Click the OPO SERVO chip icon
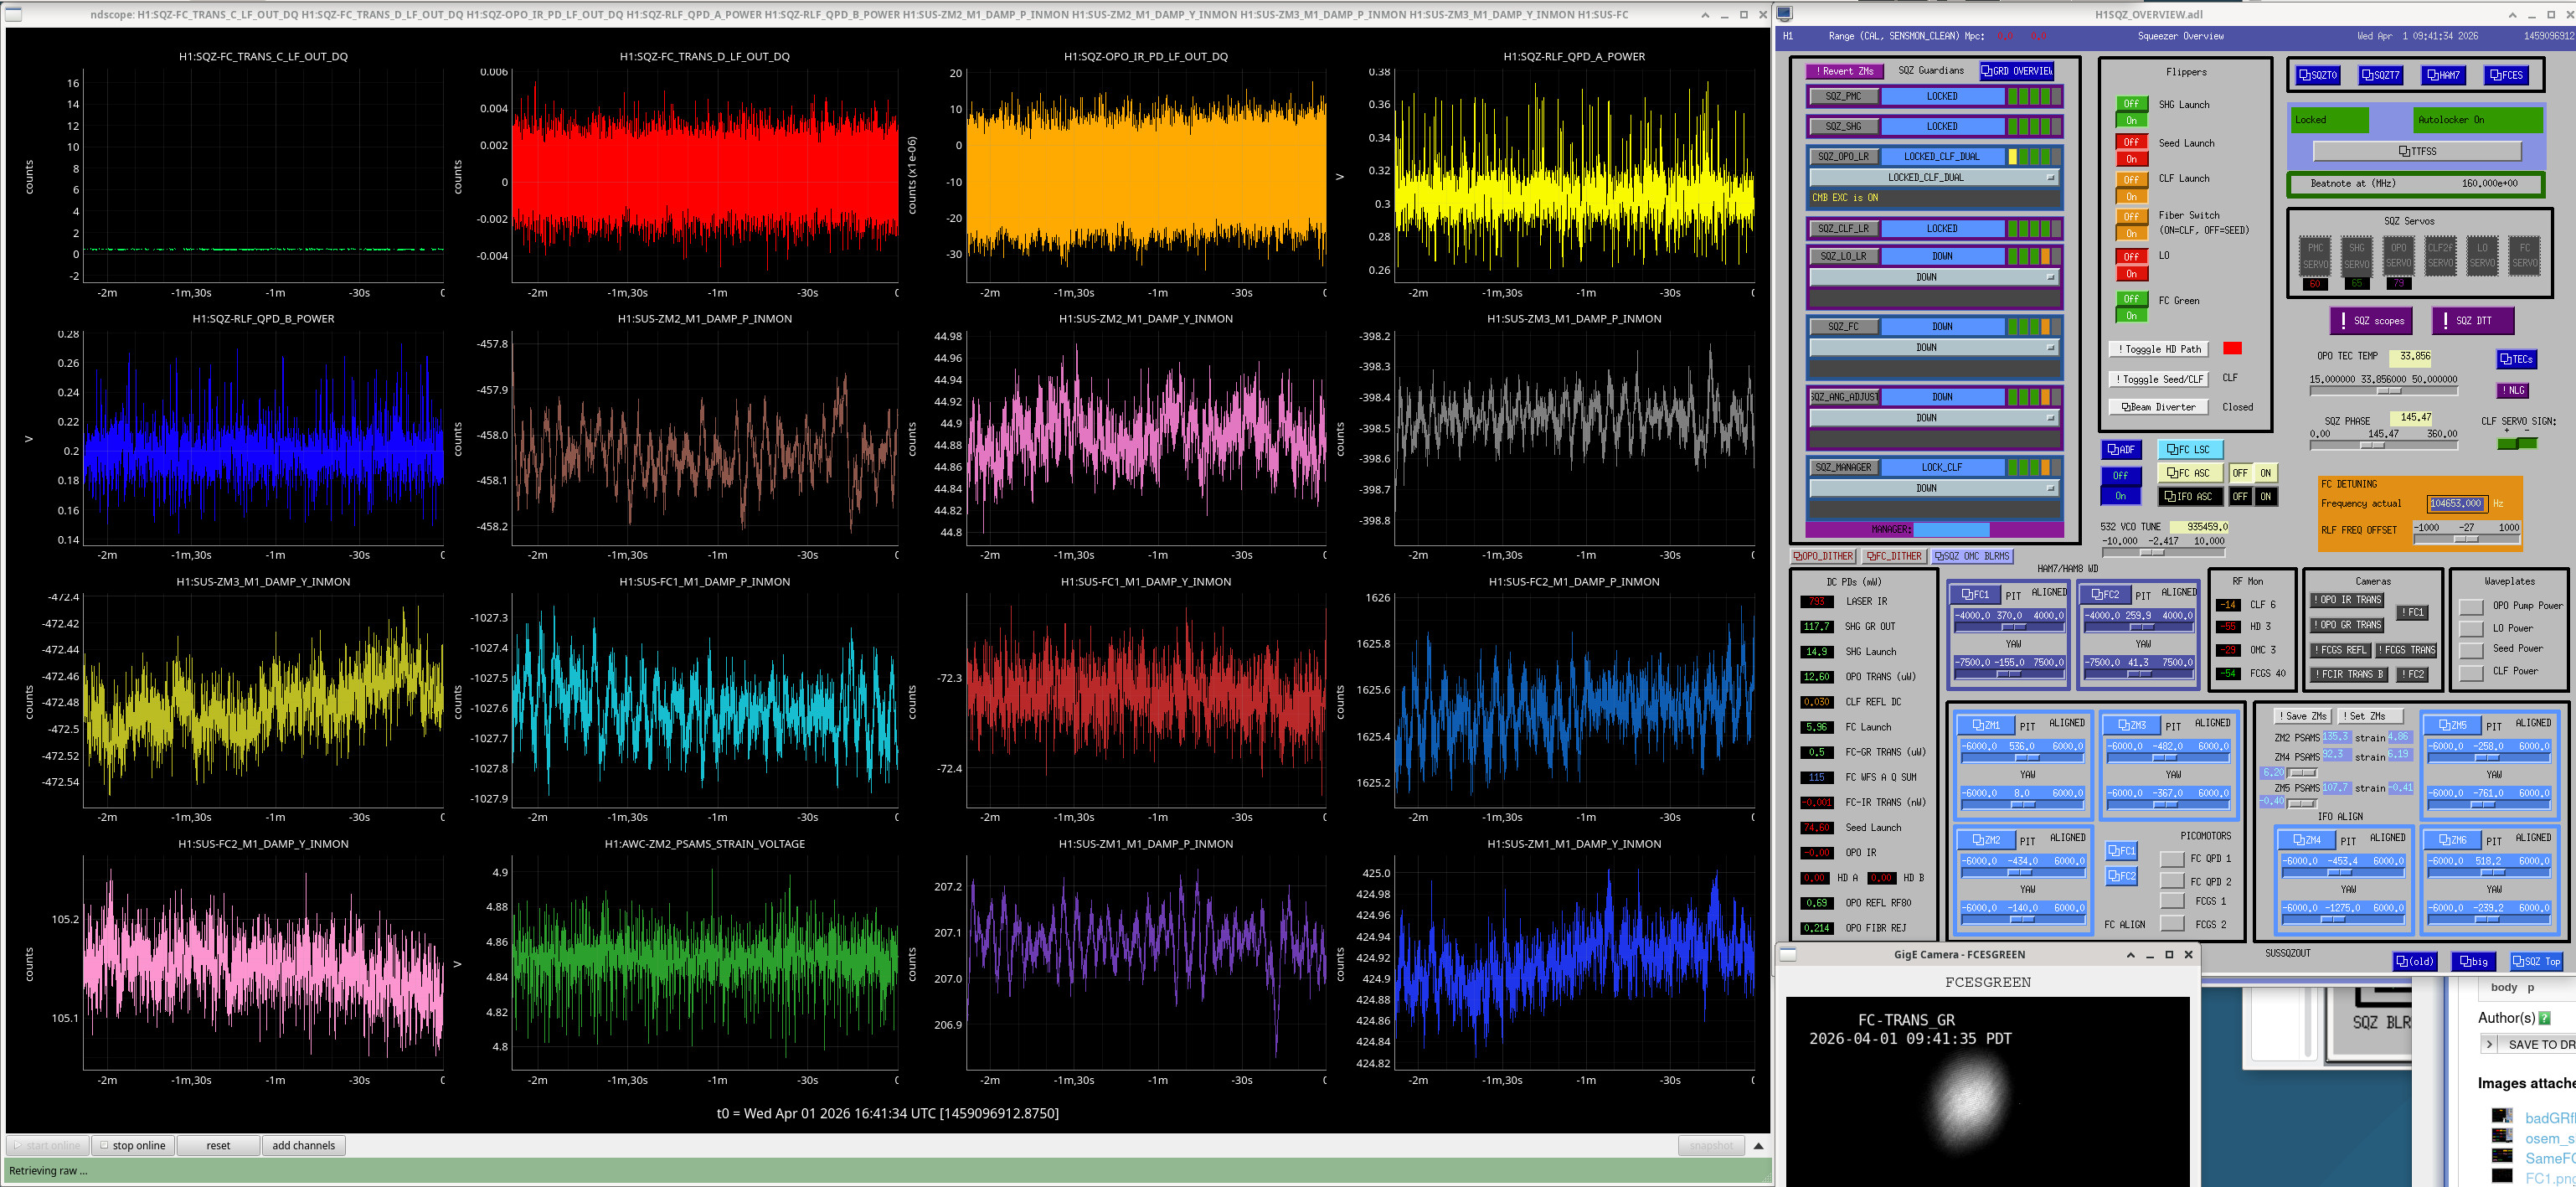Screen dimensions: 2576x1187 tap(2399, 256)
